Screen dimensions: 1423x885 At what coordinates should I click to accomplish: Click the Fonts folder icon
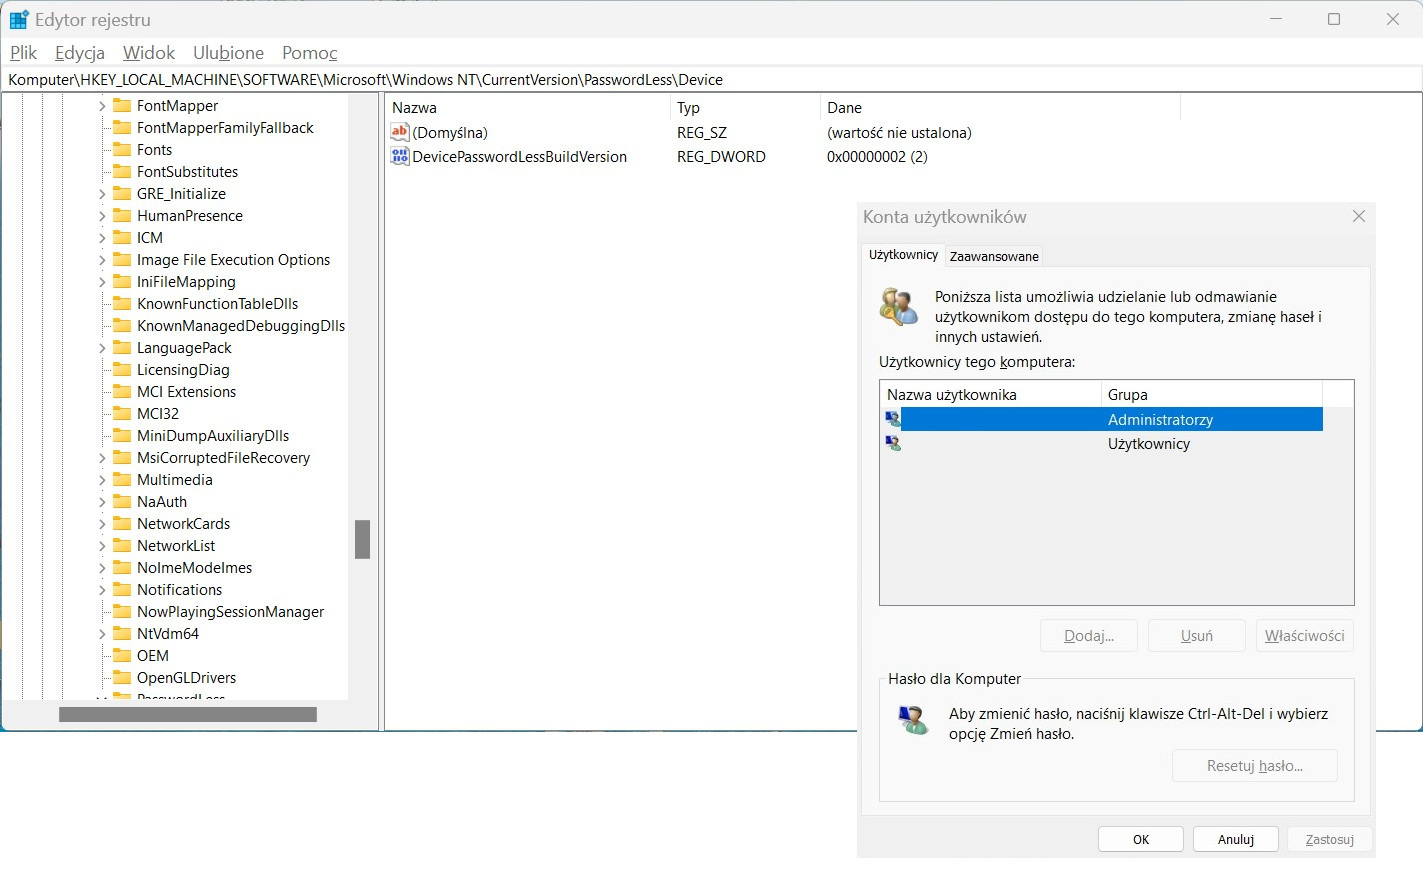click(x=122, y=149)
